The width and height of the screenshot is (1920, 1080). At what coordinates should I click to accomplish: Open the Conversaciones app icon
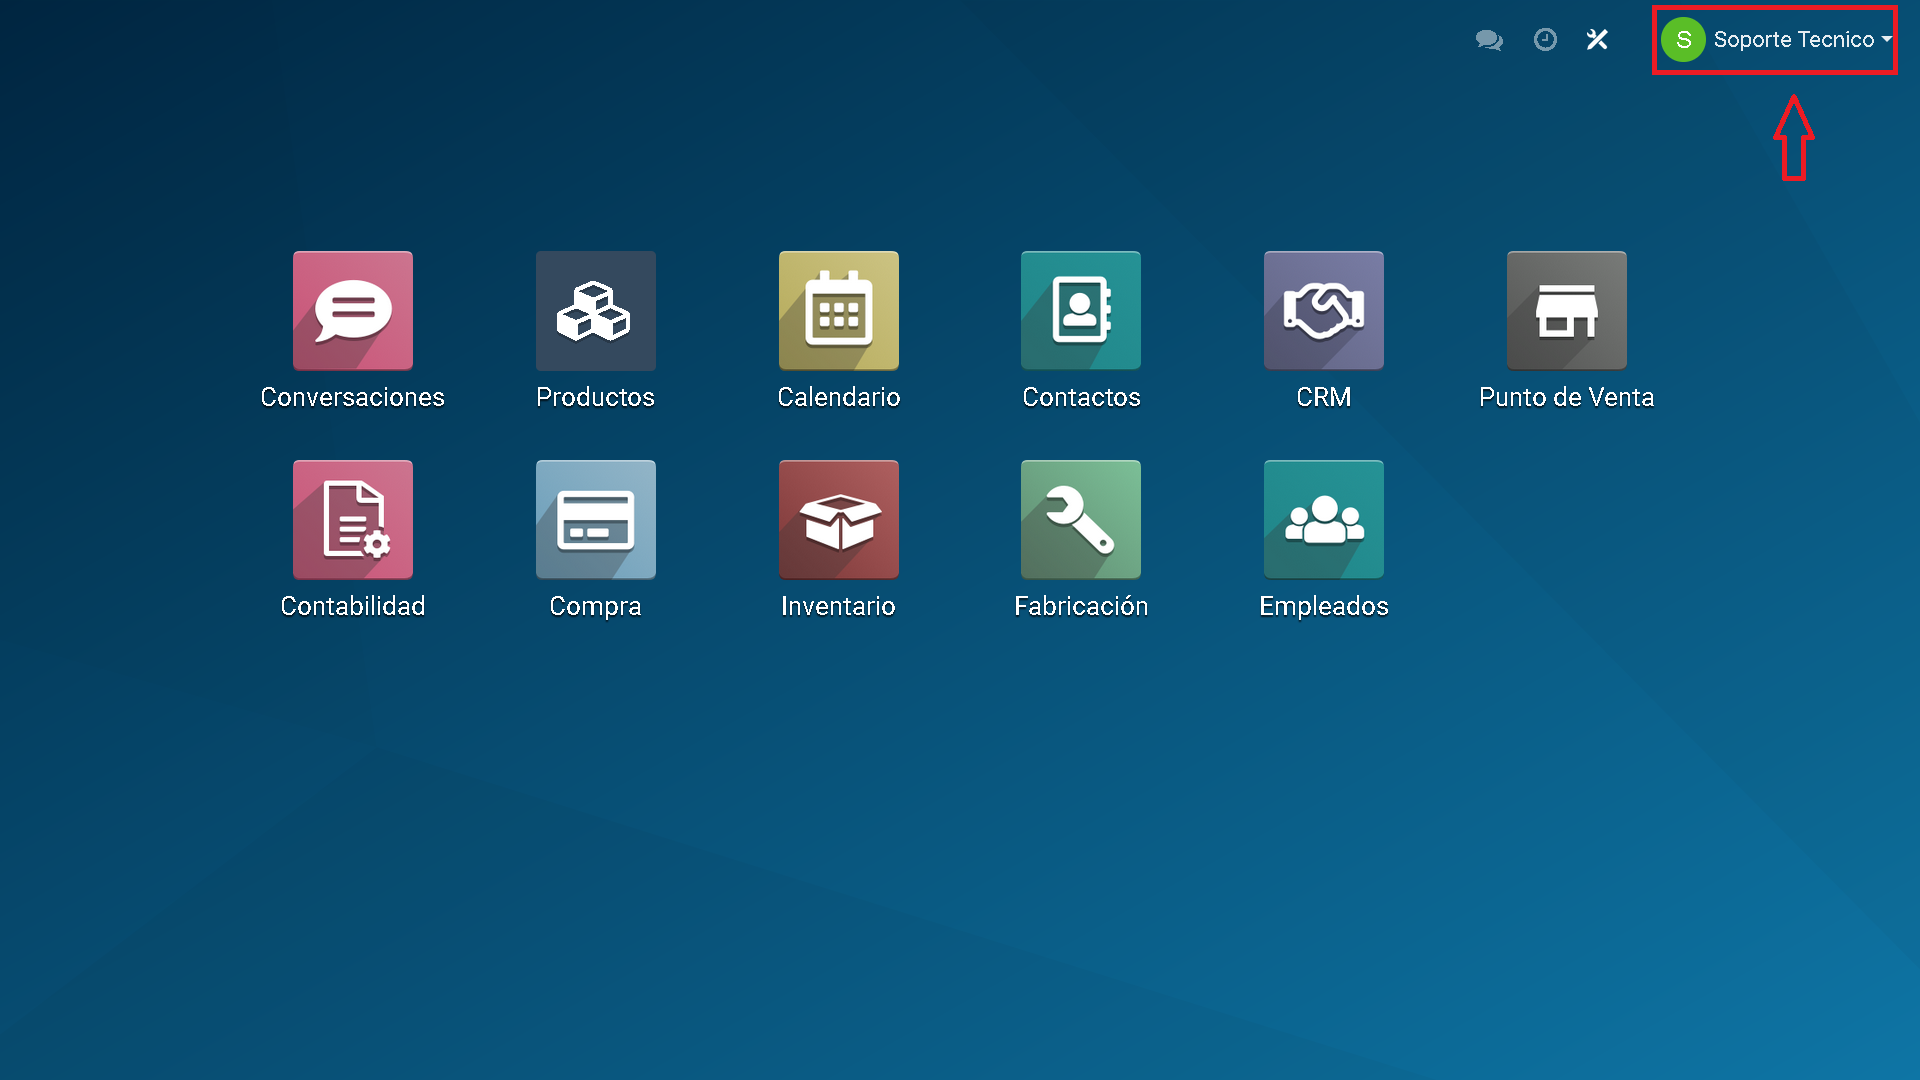tap(352, 311)
